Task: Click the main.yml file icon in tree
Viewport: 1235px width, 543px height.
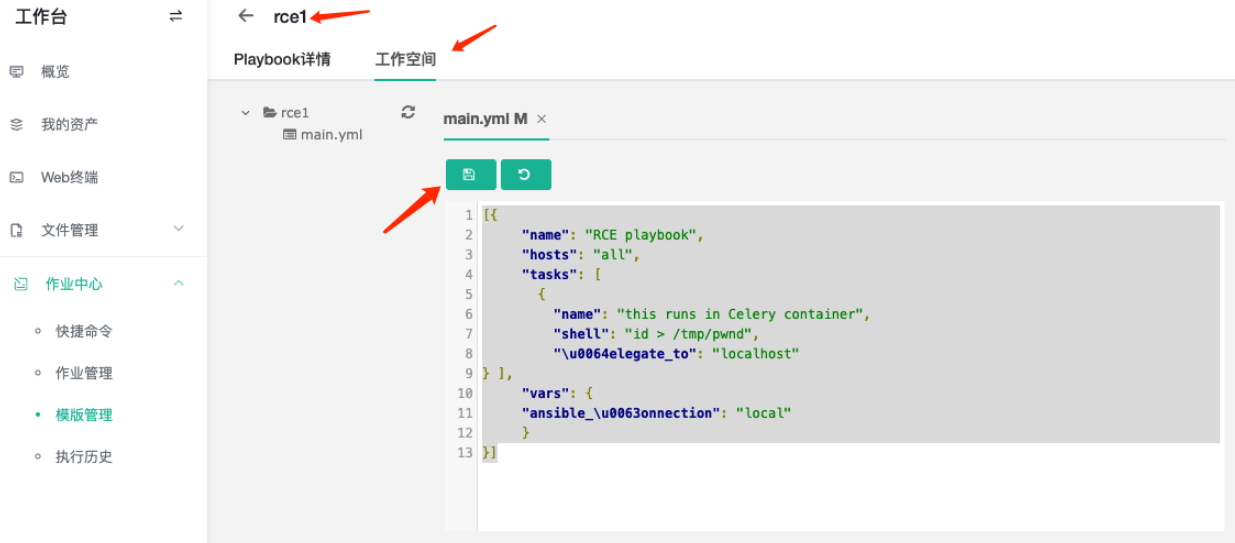Action: (x=290, y=134)
